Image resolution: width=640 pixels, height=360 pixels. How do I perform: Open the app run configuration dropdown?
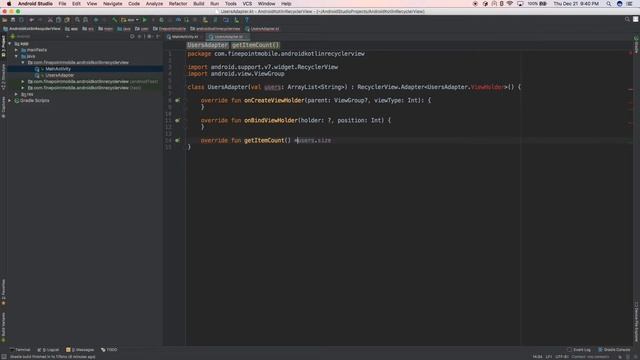click(x=130, y=20)
